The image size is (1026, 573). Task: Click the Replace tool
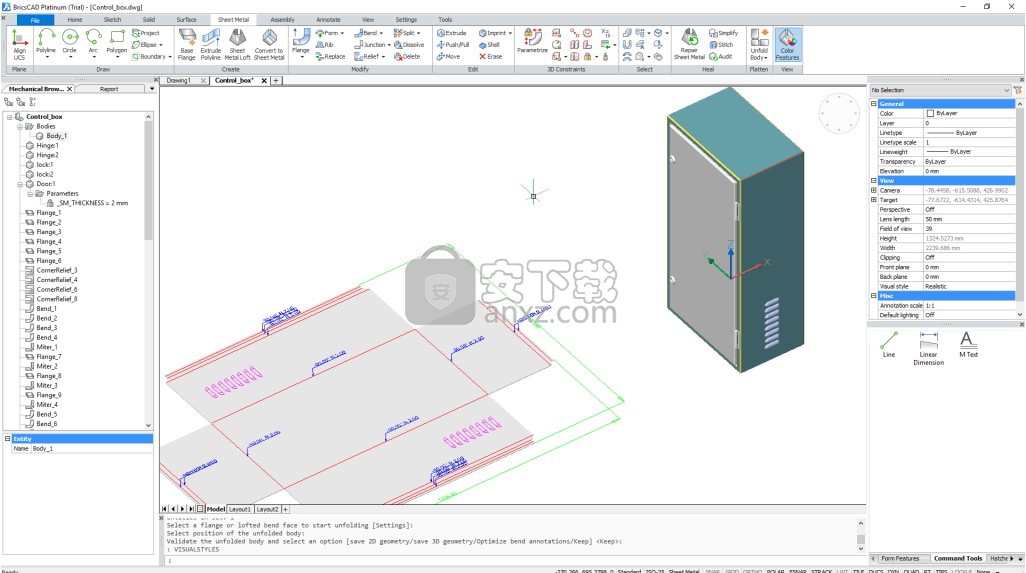click(x=330, y=56)
